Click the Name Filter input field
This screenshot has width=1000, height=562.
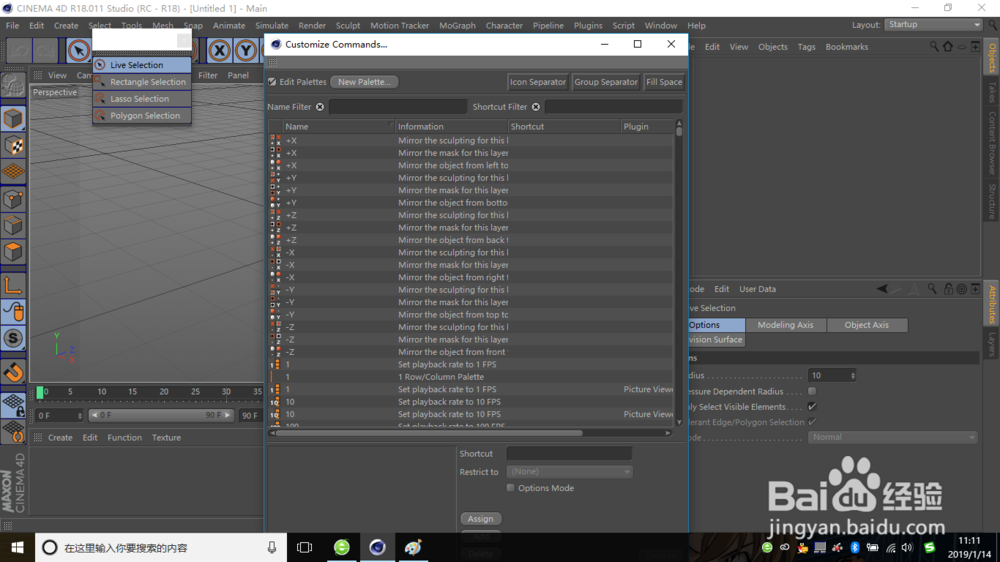pyautogui.click(x=397, y=107)
